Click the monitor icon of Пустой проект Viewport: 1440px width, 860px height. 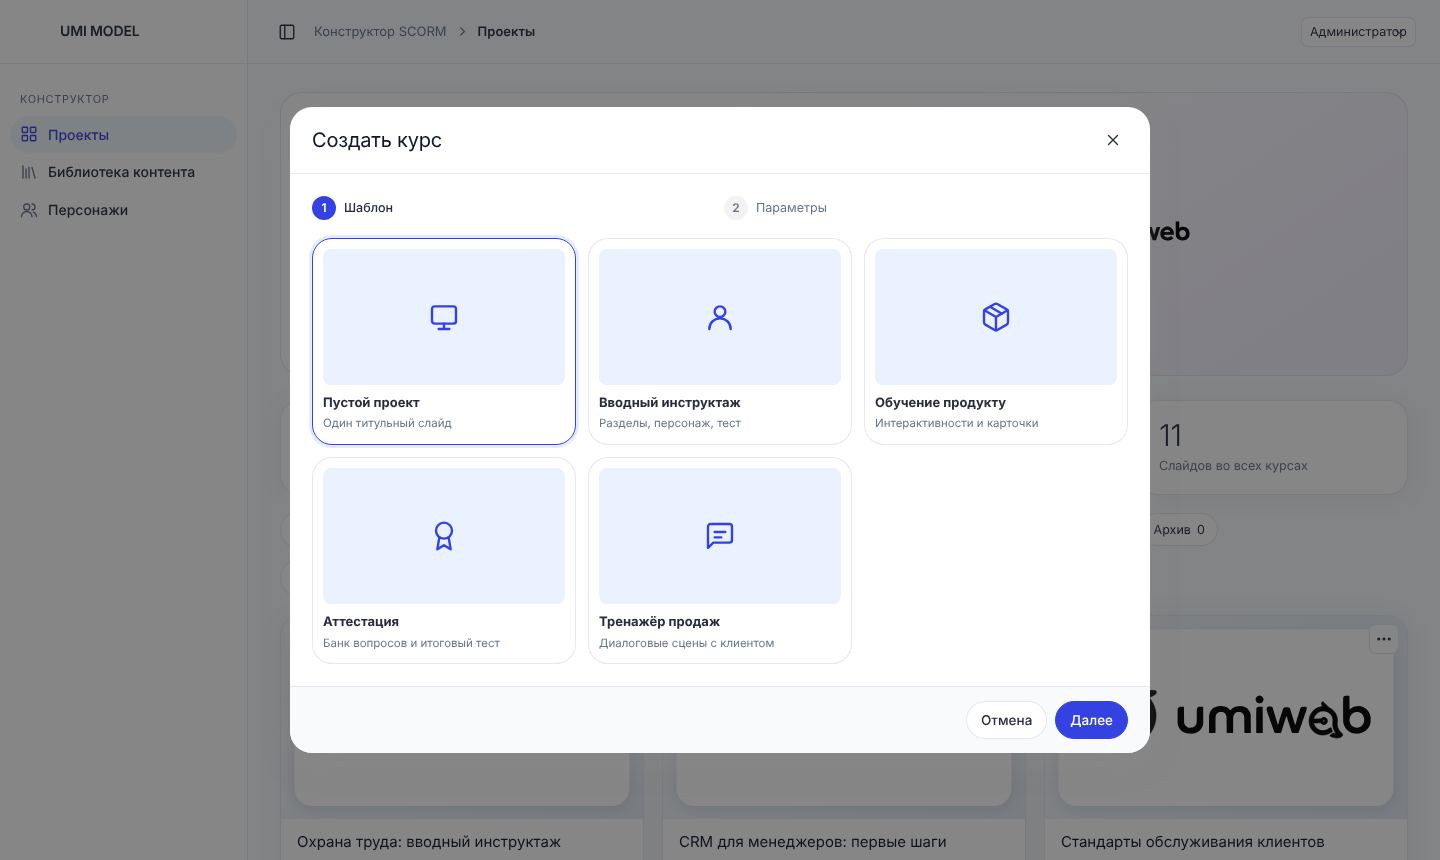click(x=444, y=317)
